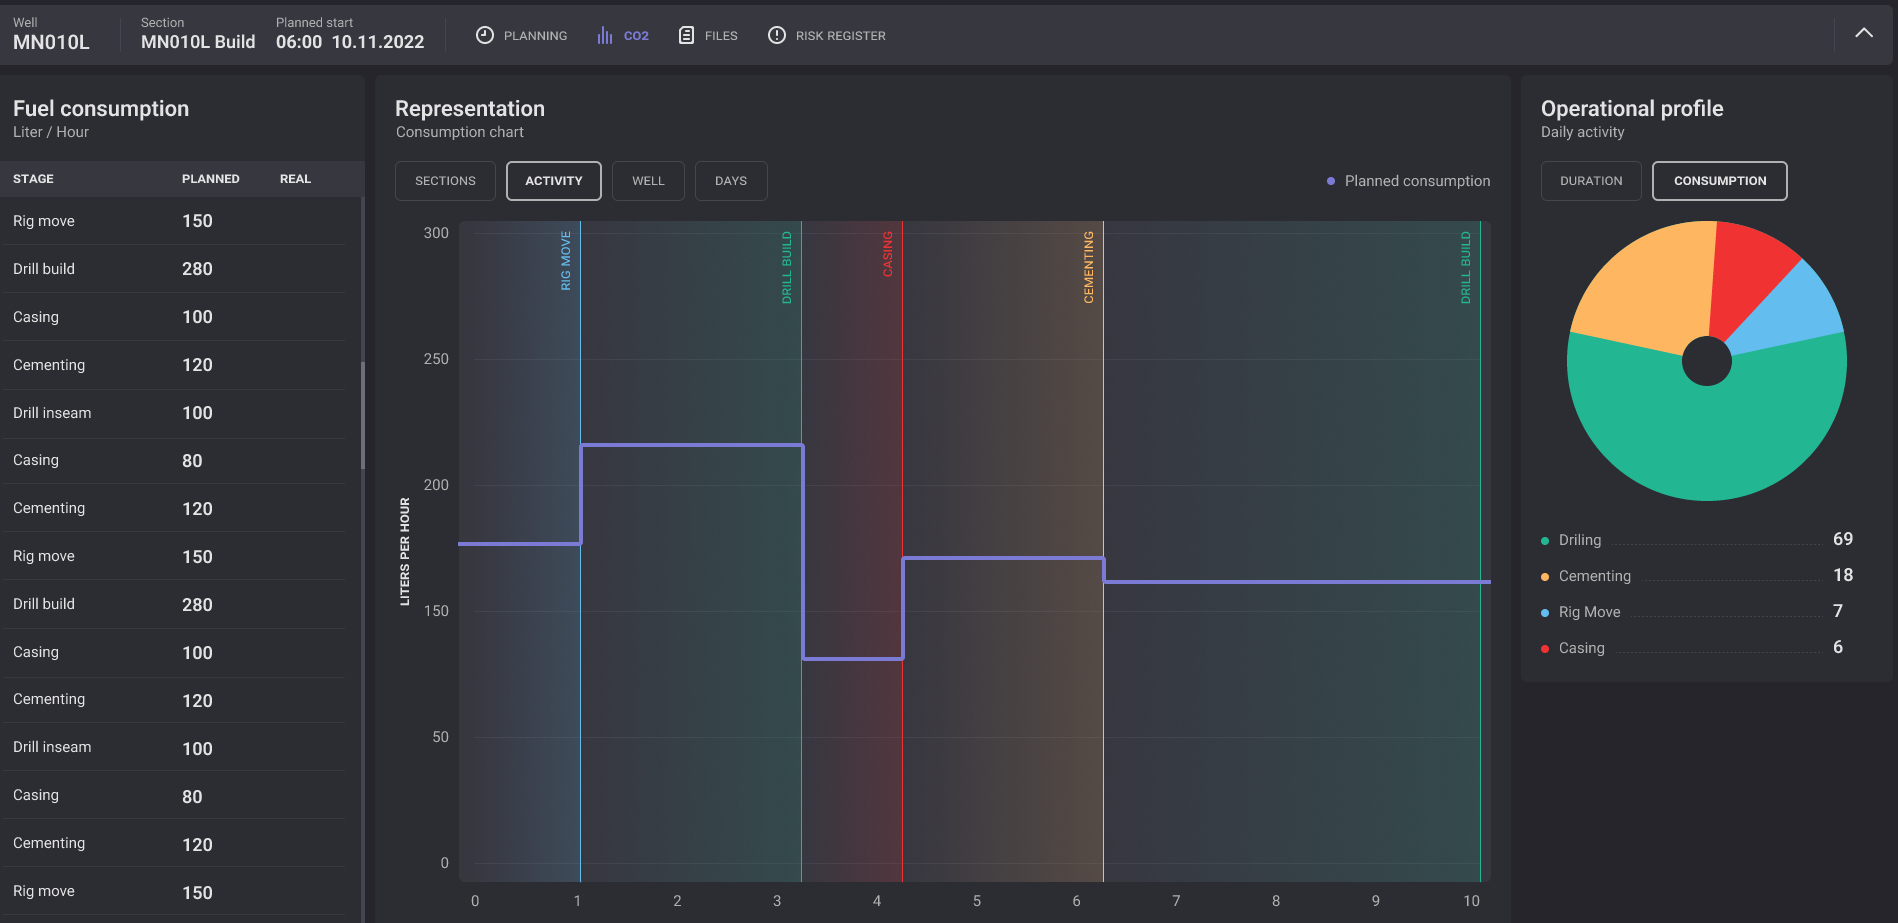1898x923 pixels.
Task: Click the blue Rig Move legend dot
Action: (1545, 613)
